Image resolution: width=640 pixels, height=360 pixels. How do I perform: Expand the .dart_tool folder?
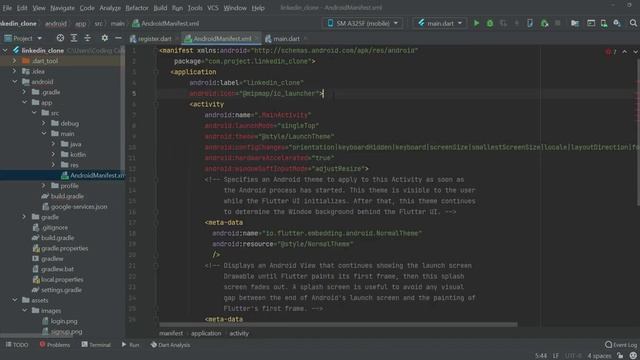point(14,61)
